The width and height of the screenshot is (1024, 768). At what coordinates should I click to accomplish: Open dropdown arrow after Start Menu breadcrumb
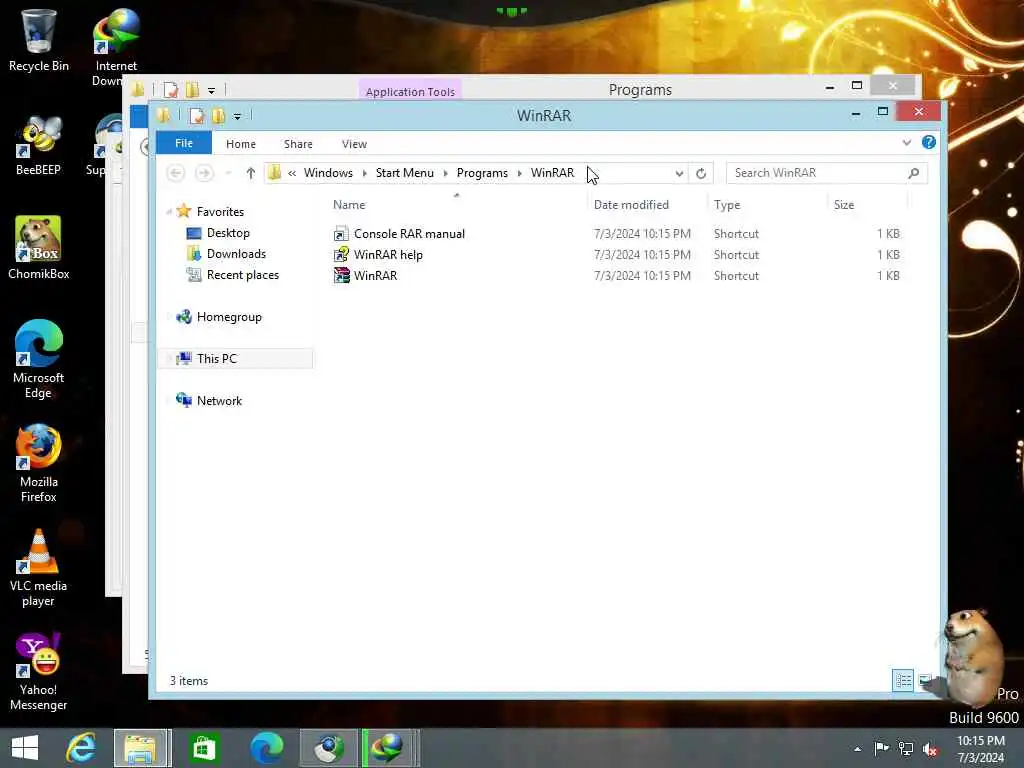tap(445, 173)
